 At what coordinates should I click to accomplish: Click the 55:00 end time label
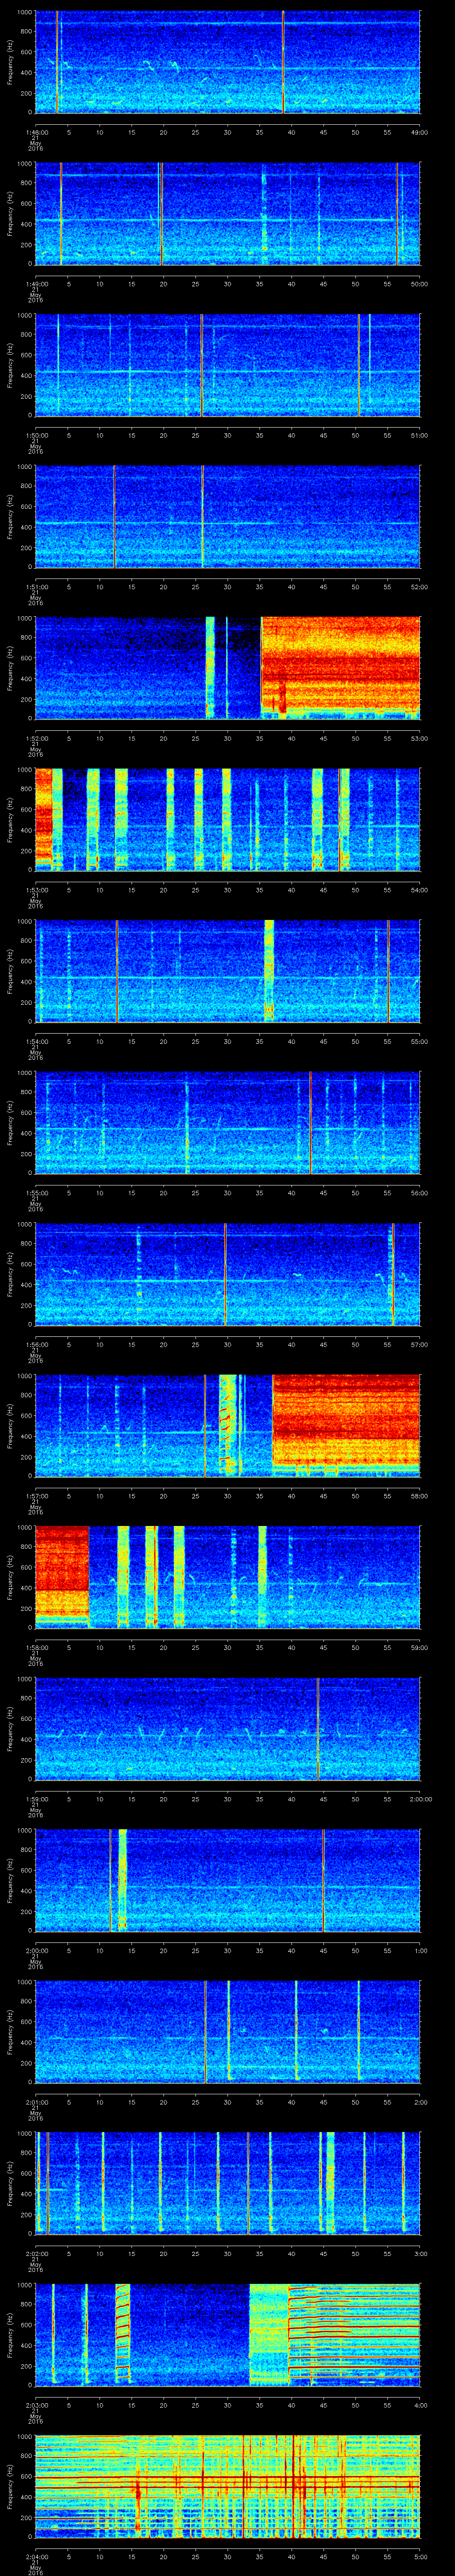[420, 1041]
